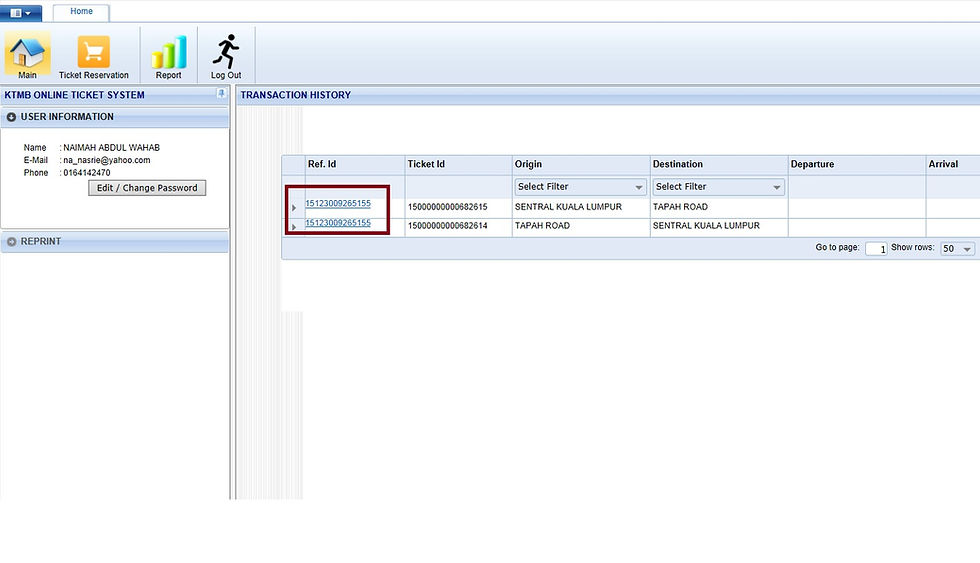This screenshot has height=563, width=980.
Task: Open Ref. Id link for ticket 15000000000682614
Action: (x=338, y=222)
